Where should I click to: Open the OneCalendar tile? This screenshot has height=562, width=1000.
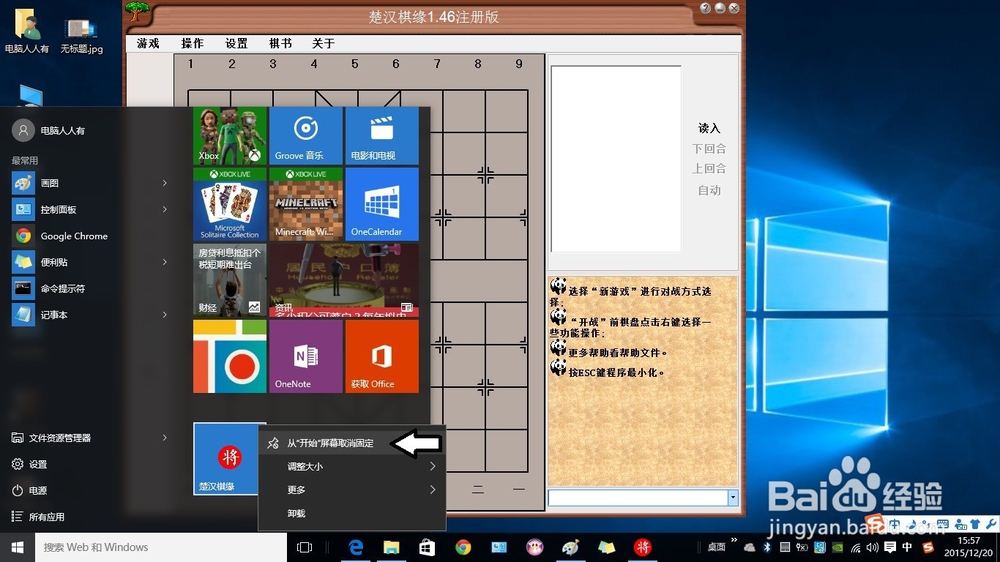[381, 204]
